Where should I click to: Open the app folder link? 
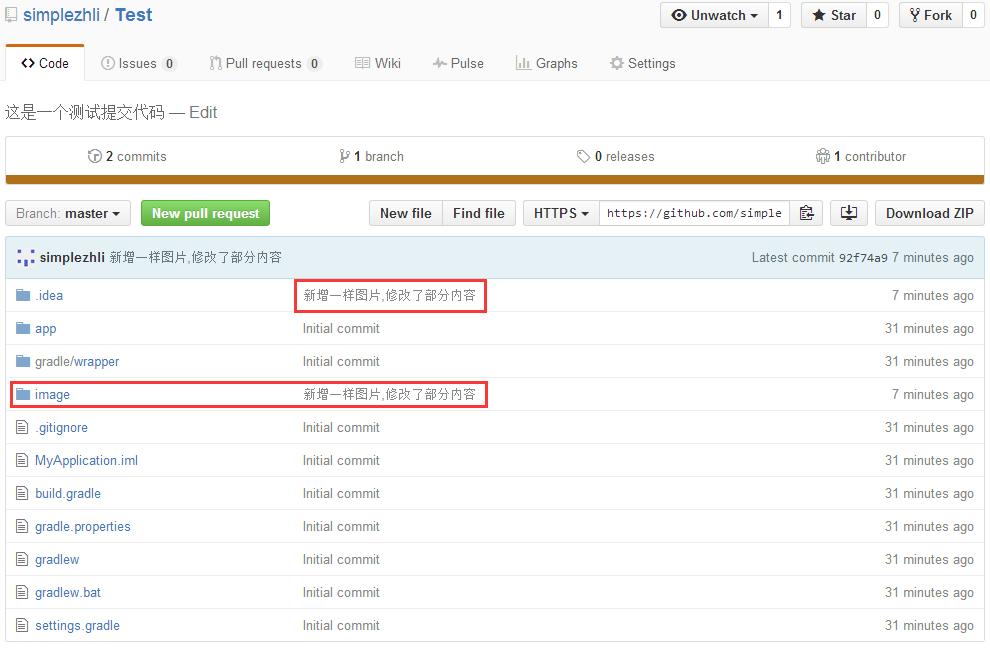point(45,329)
